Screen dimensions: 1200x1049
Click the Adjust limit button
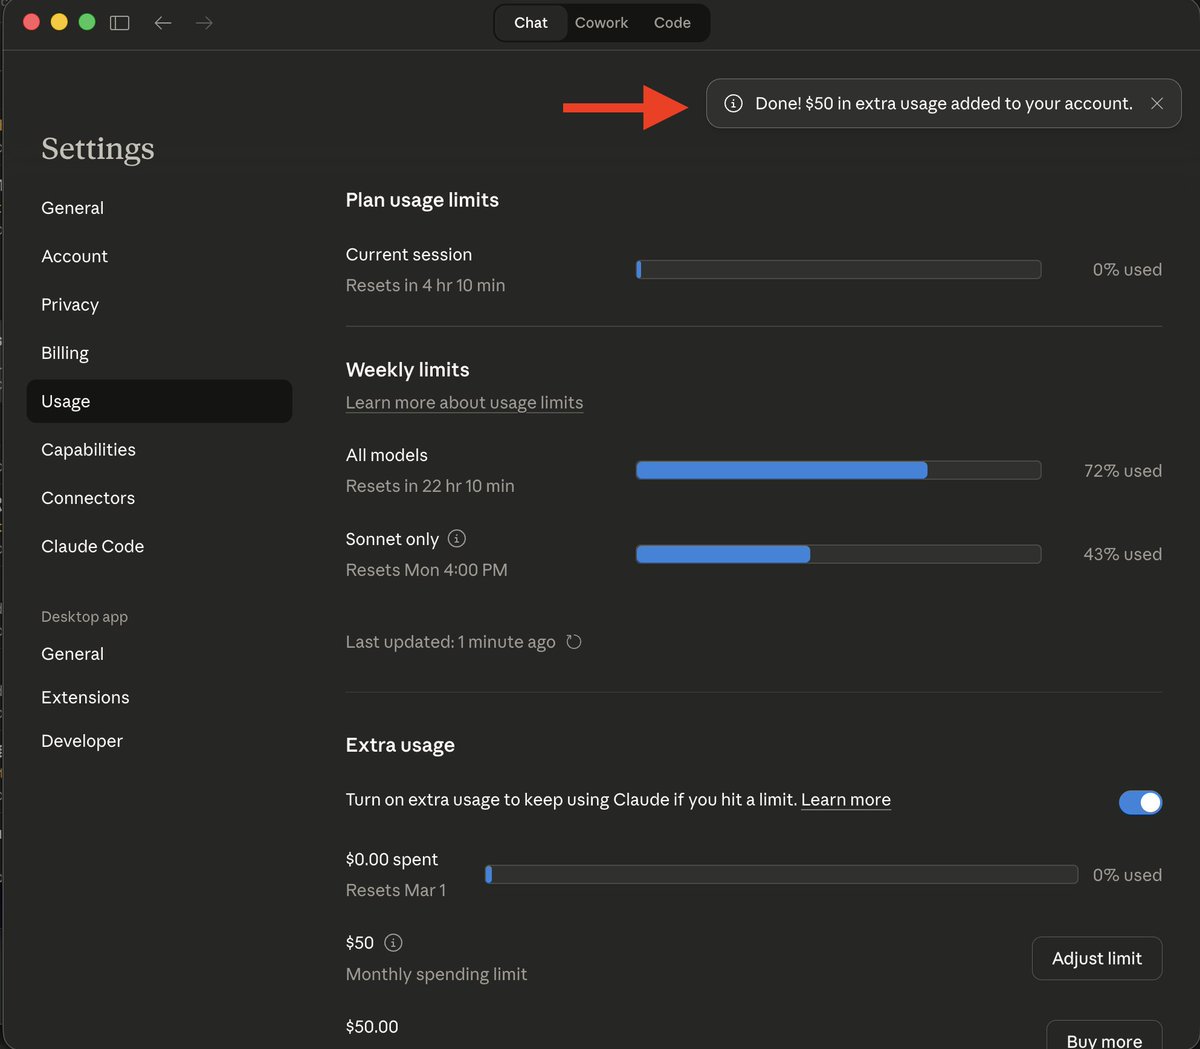[1097, 958]
